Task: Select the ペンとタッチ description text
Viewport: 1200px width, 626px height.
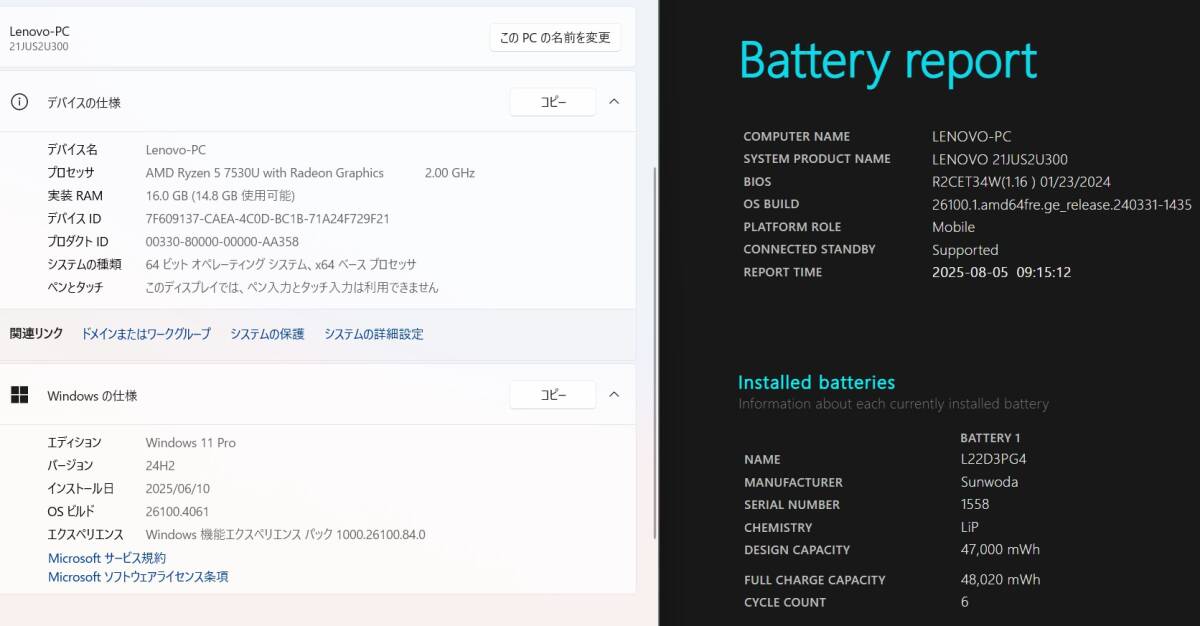Action: click(x=292, y=287)
